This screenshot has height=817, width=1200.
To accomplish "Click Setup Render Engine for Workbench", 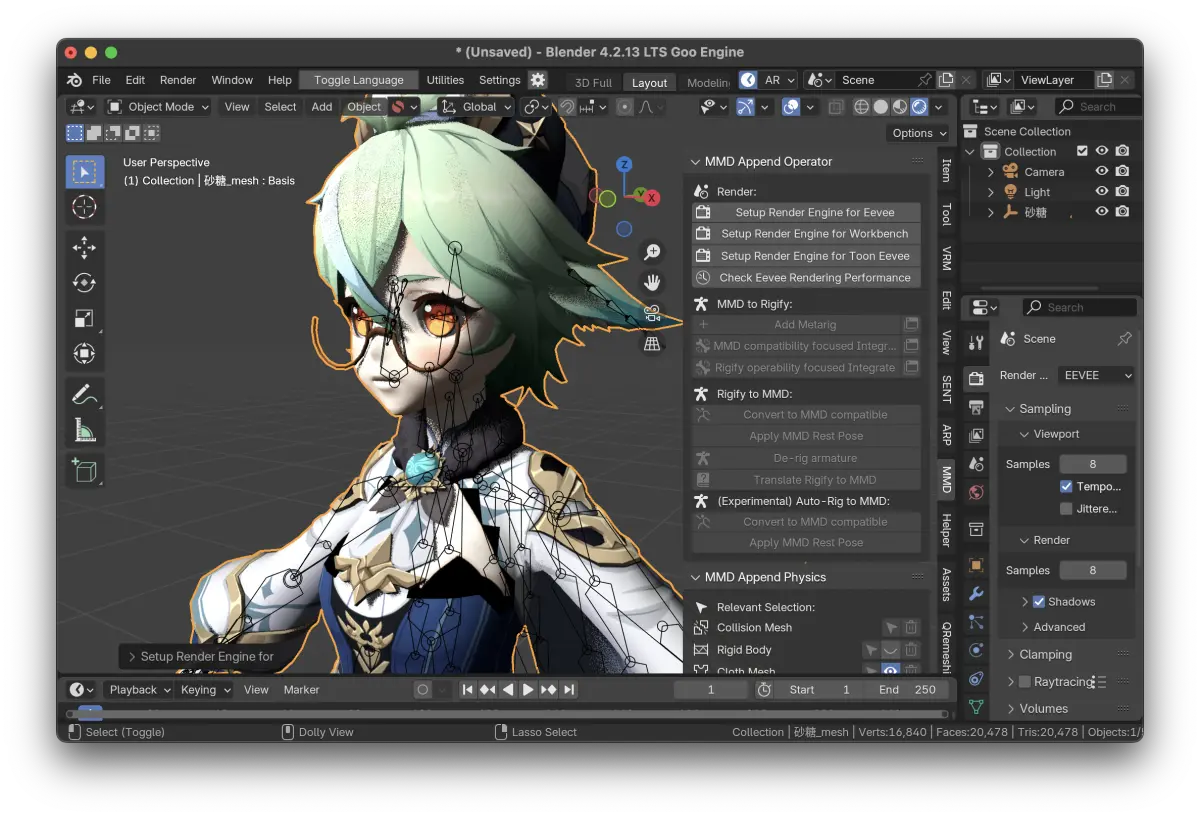I will tap(806, 234).
